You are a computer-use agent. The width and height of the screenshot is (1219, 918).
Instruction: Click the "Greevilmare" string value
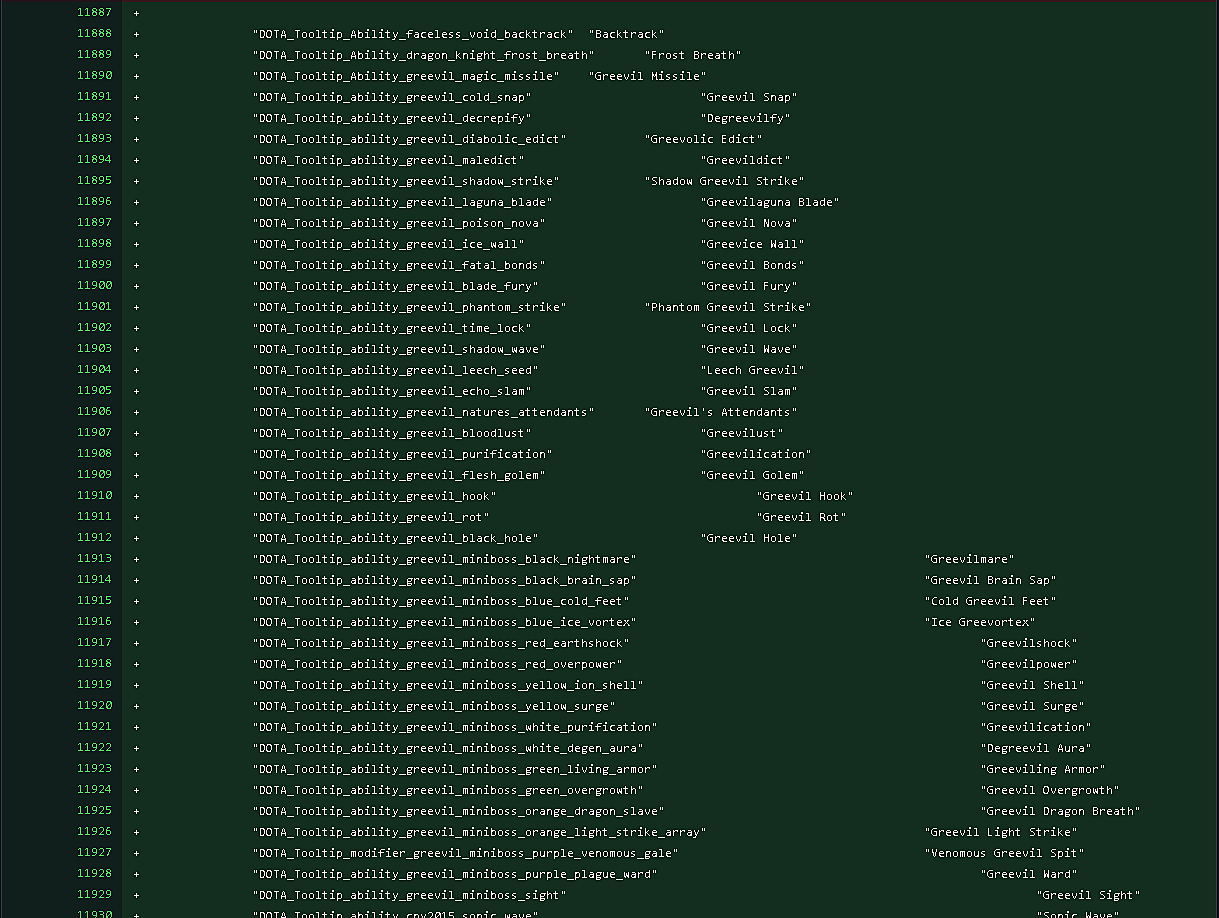coord(969,559)
